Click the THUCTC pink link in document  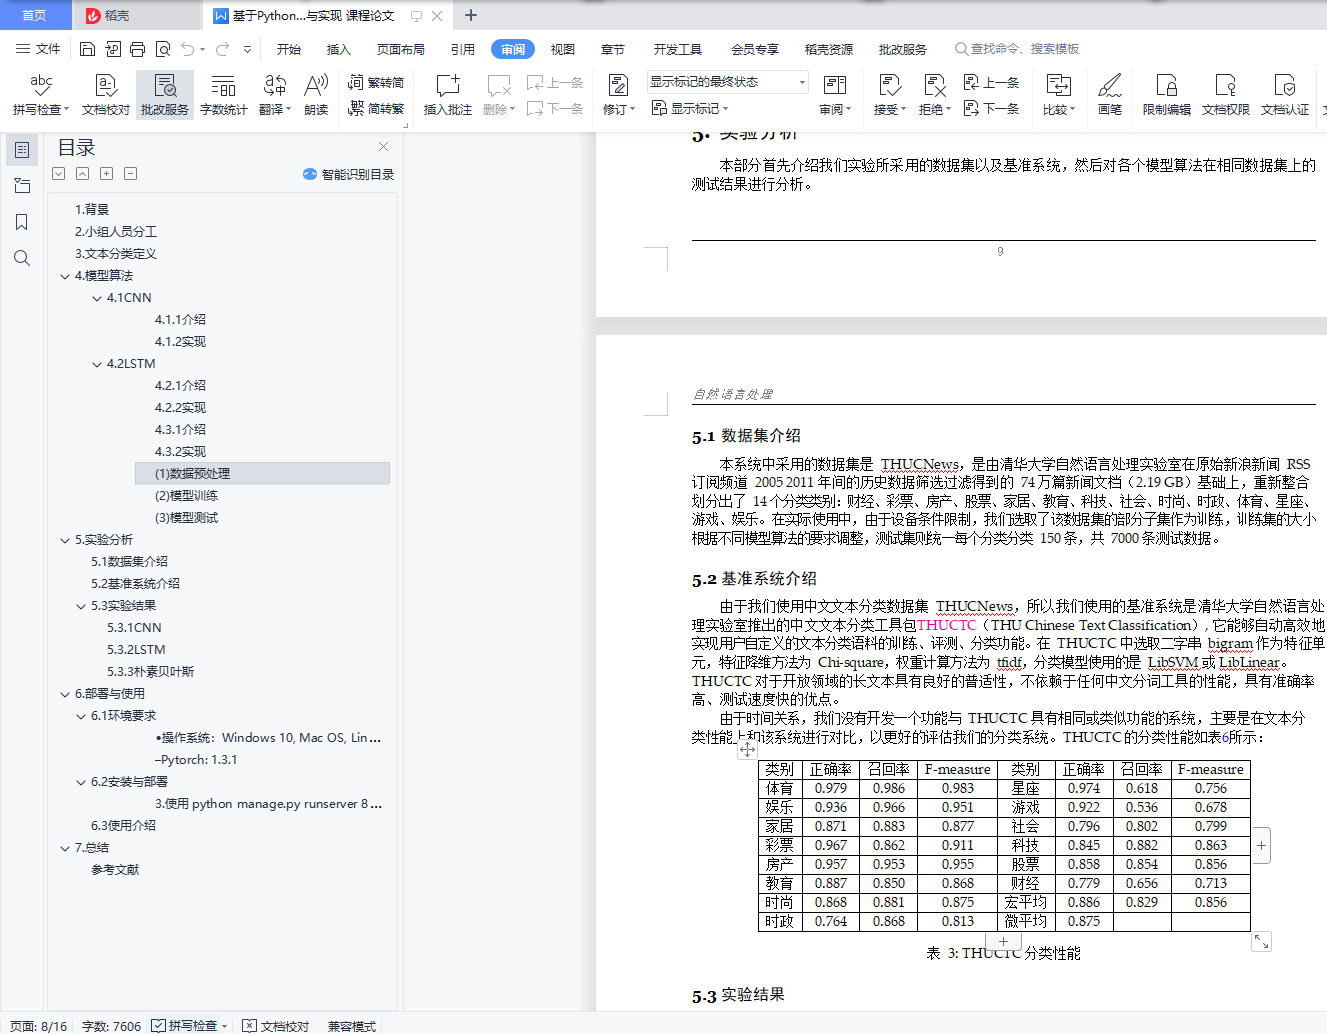click(946, 625)
